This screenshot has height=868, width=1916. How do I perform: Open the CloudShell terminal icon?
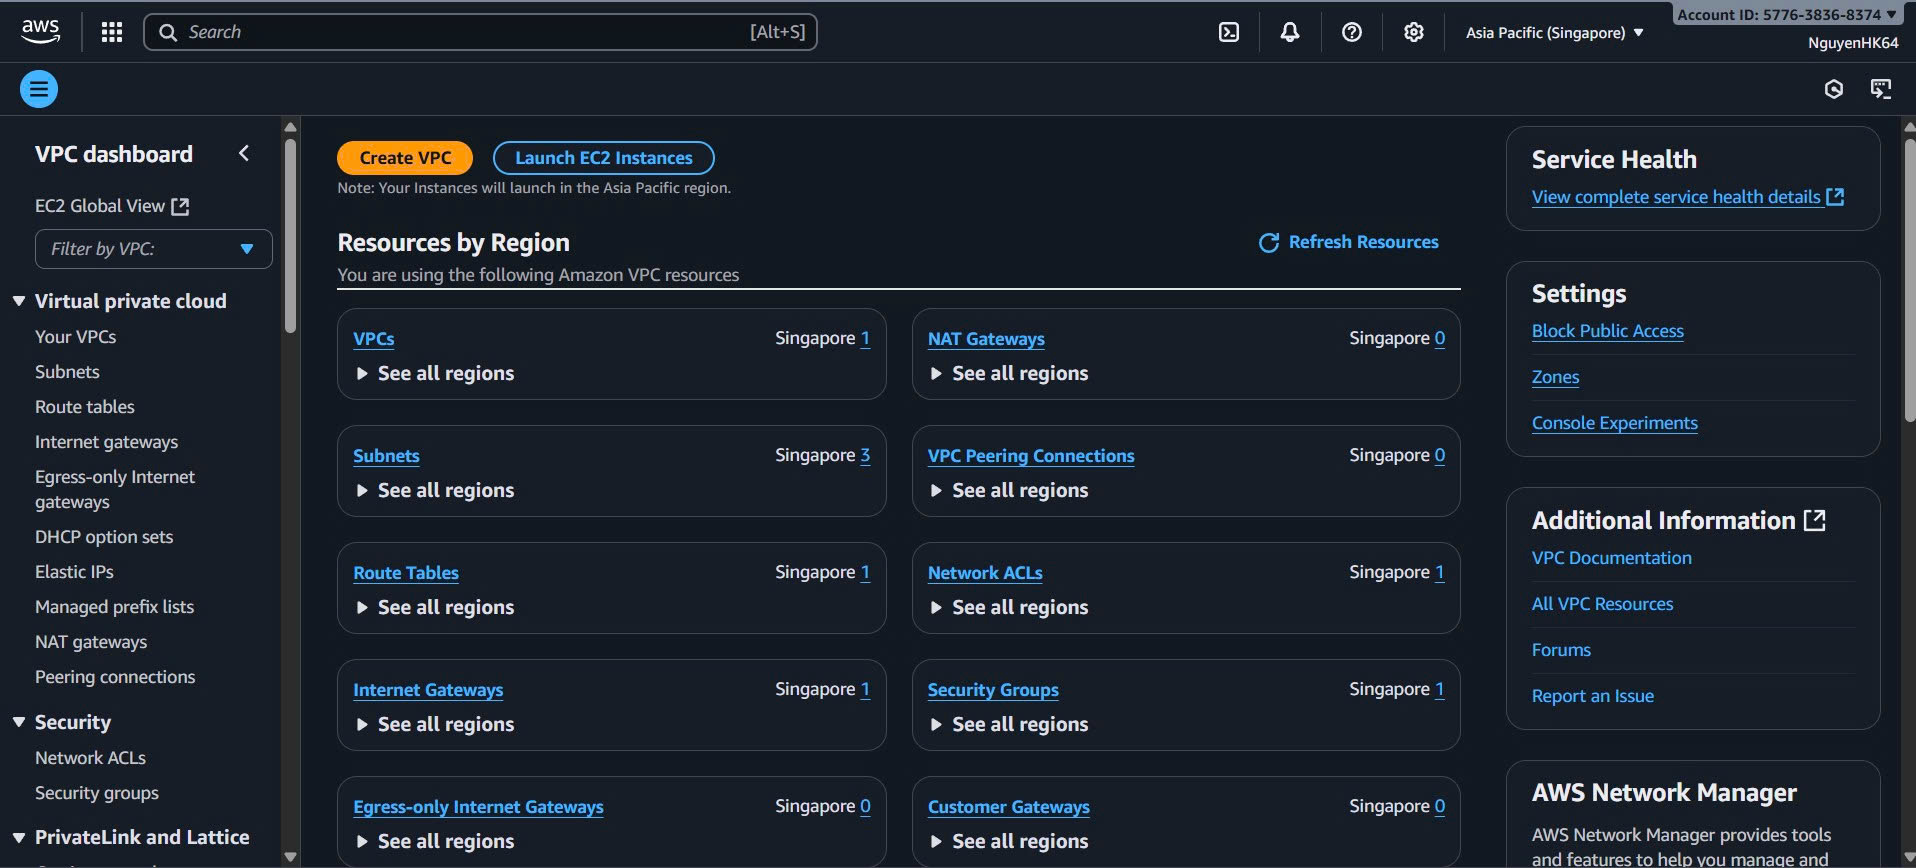click(x=1229, y=32)
